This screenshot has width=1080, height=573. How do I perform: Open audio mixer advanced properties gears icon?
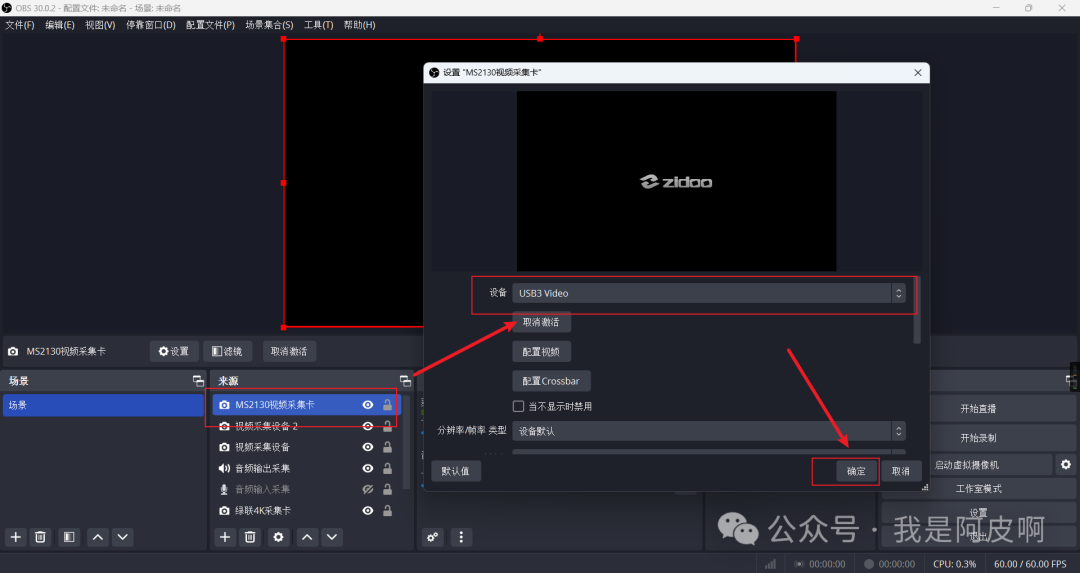433,537
